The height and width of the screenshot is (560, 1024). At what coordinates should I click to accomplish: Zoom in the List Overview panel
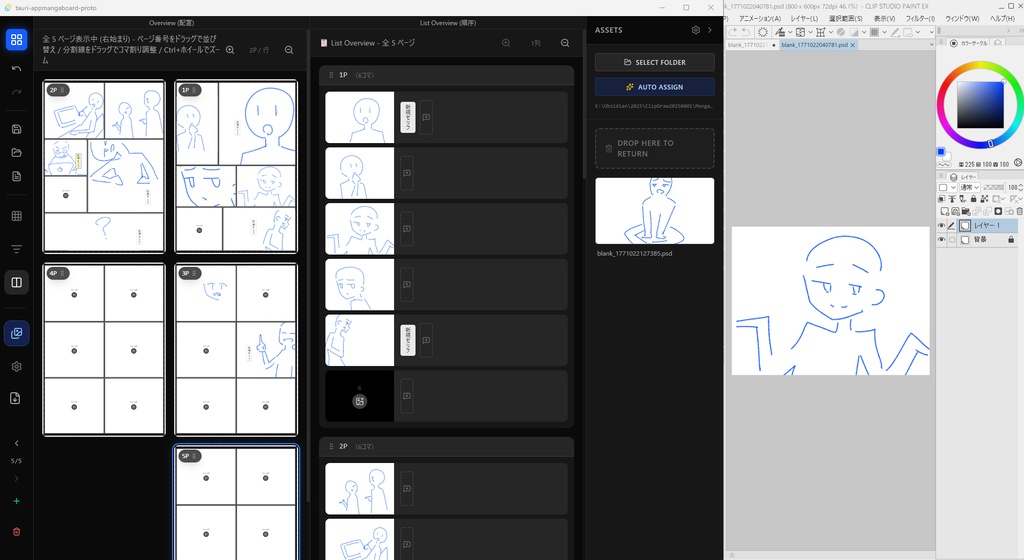click(x=506, y=43)
